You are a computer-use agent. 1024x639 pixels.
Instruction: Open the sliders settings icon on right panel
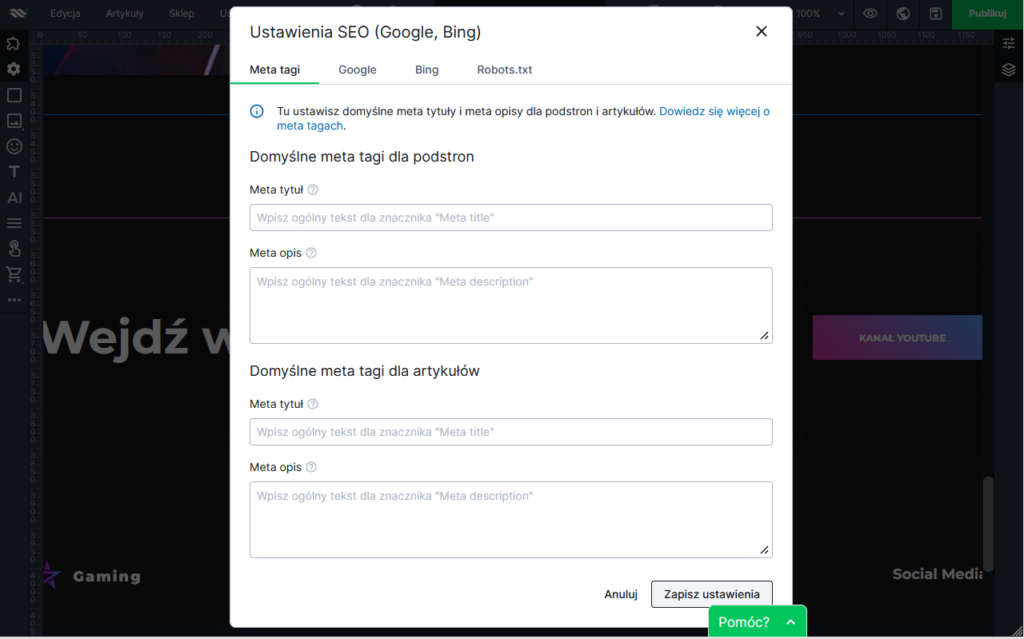pyautogui.click(x=1009, y=44)
